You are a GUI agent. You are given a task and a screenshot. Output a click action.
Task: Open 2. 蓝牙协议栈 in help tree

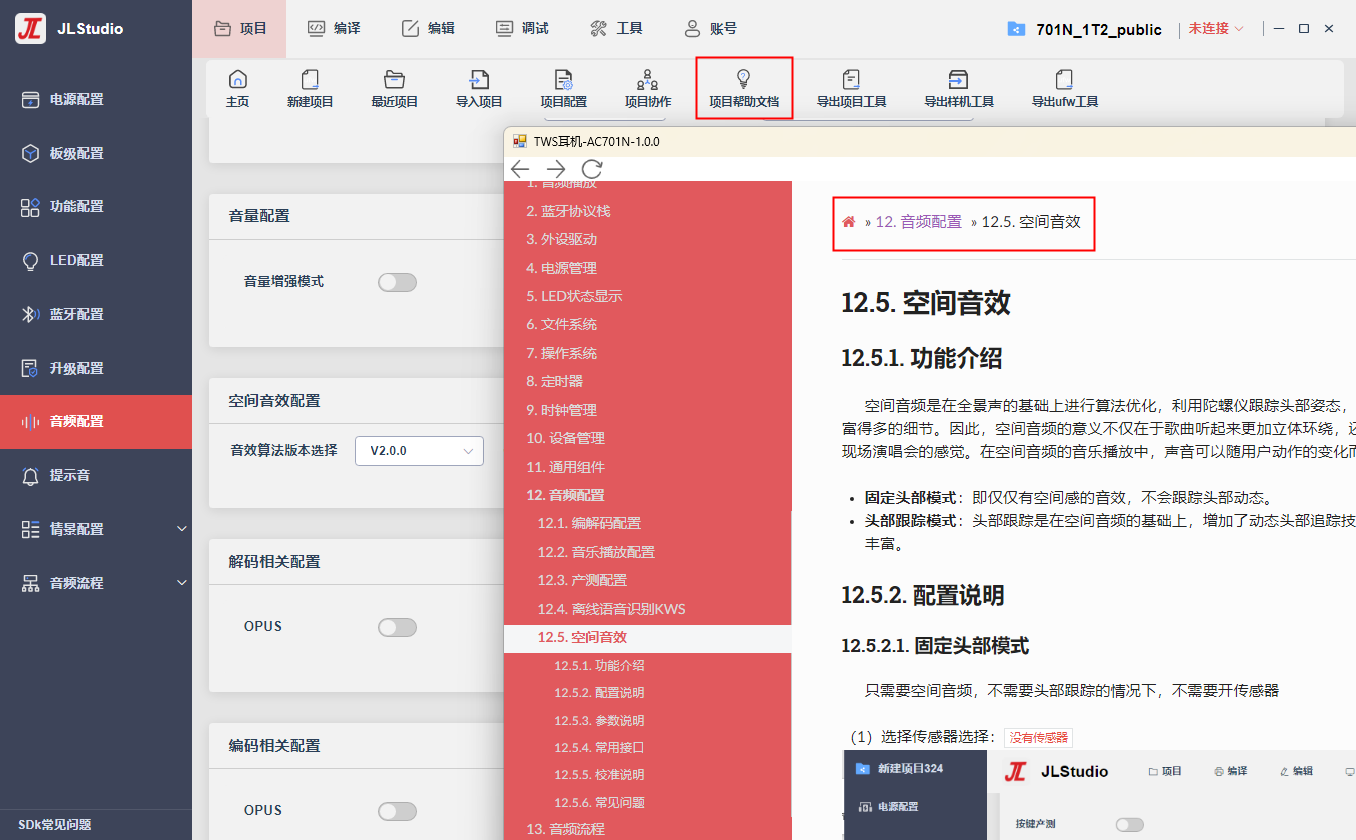point(568,211)
